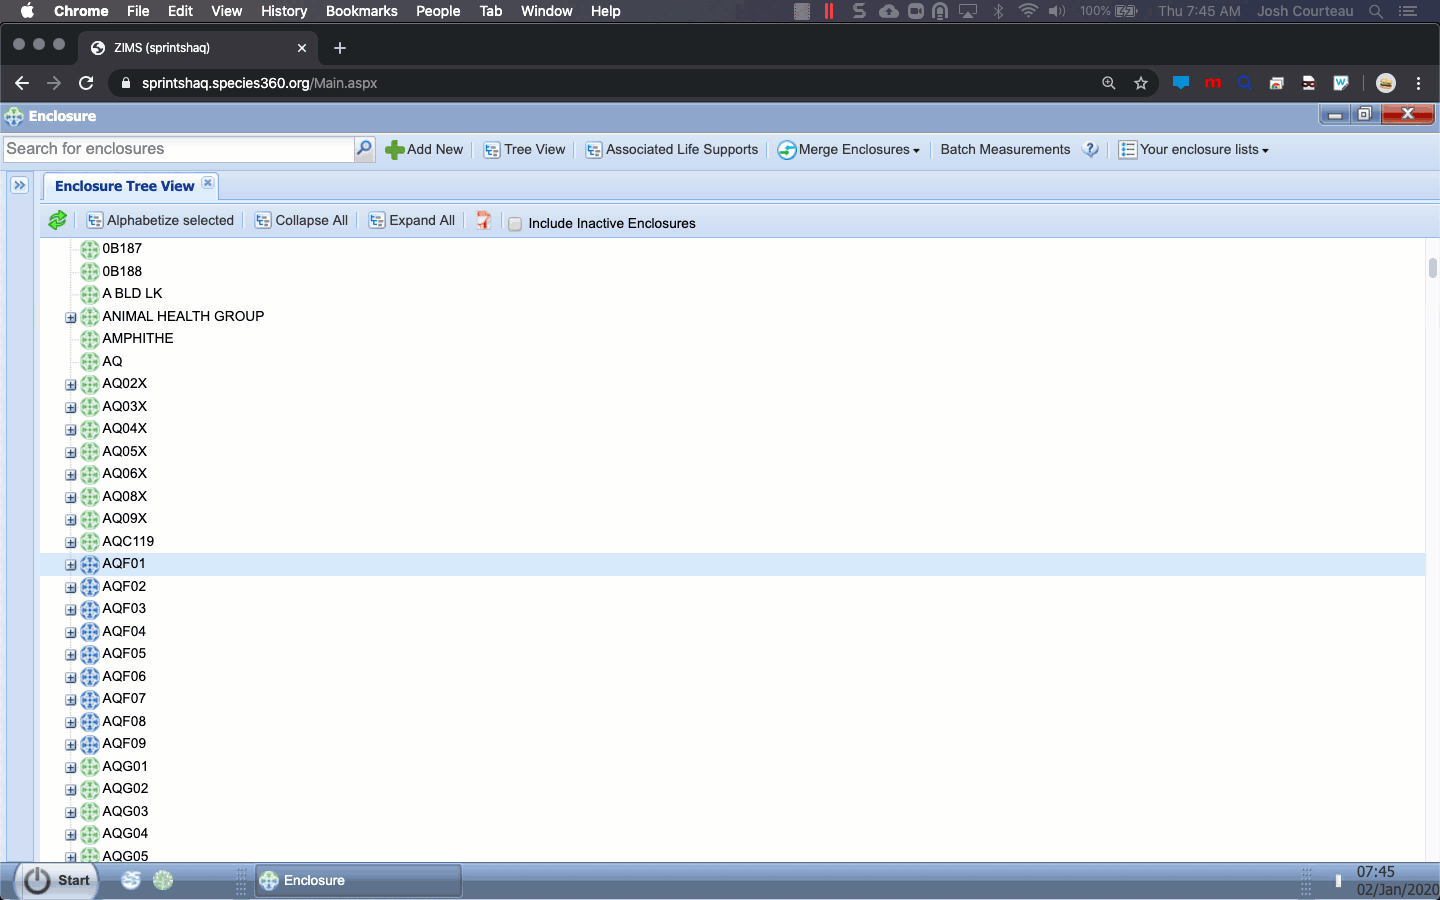Select the AQG04 tree item
1440x900 pixels.
pos(125,833)
